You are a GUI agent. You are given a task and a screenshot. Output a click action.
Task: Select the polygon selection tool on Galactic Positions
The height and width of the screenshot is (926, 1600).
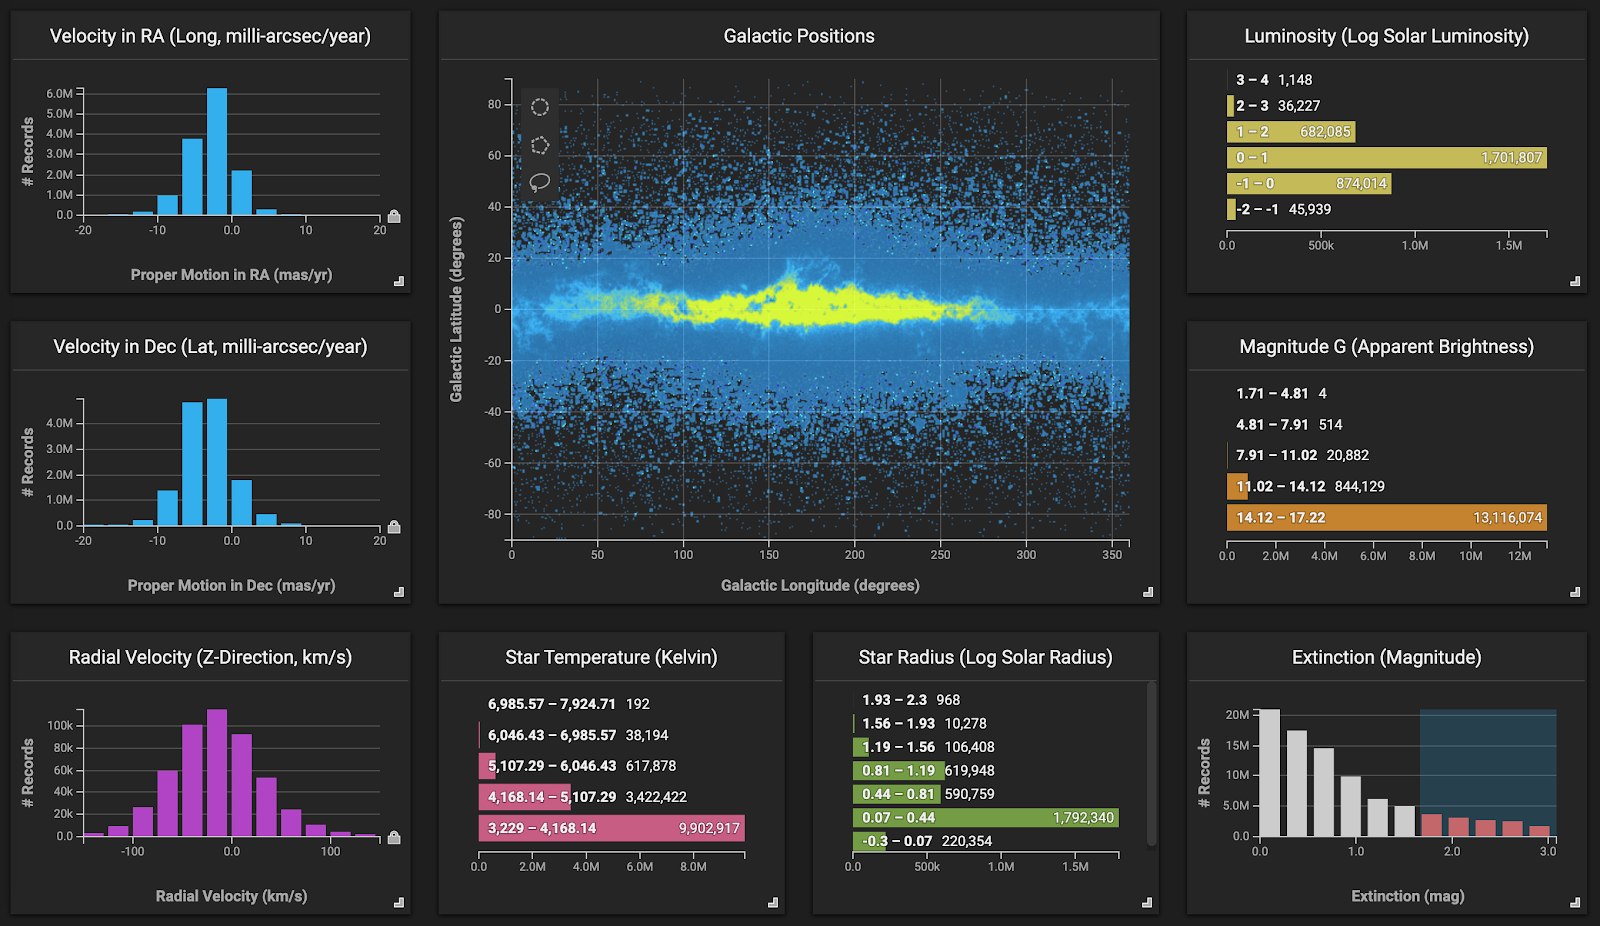[x=540, y=145]
